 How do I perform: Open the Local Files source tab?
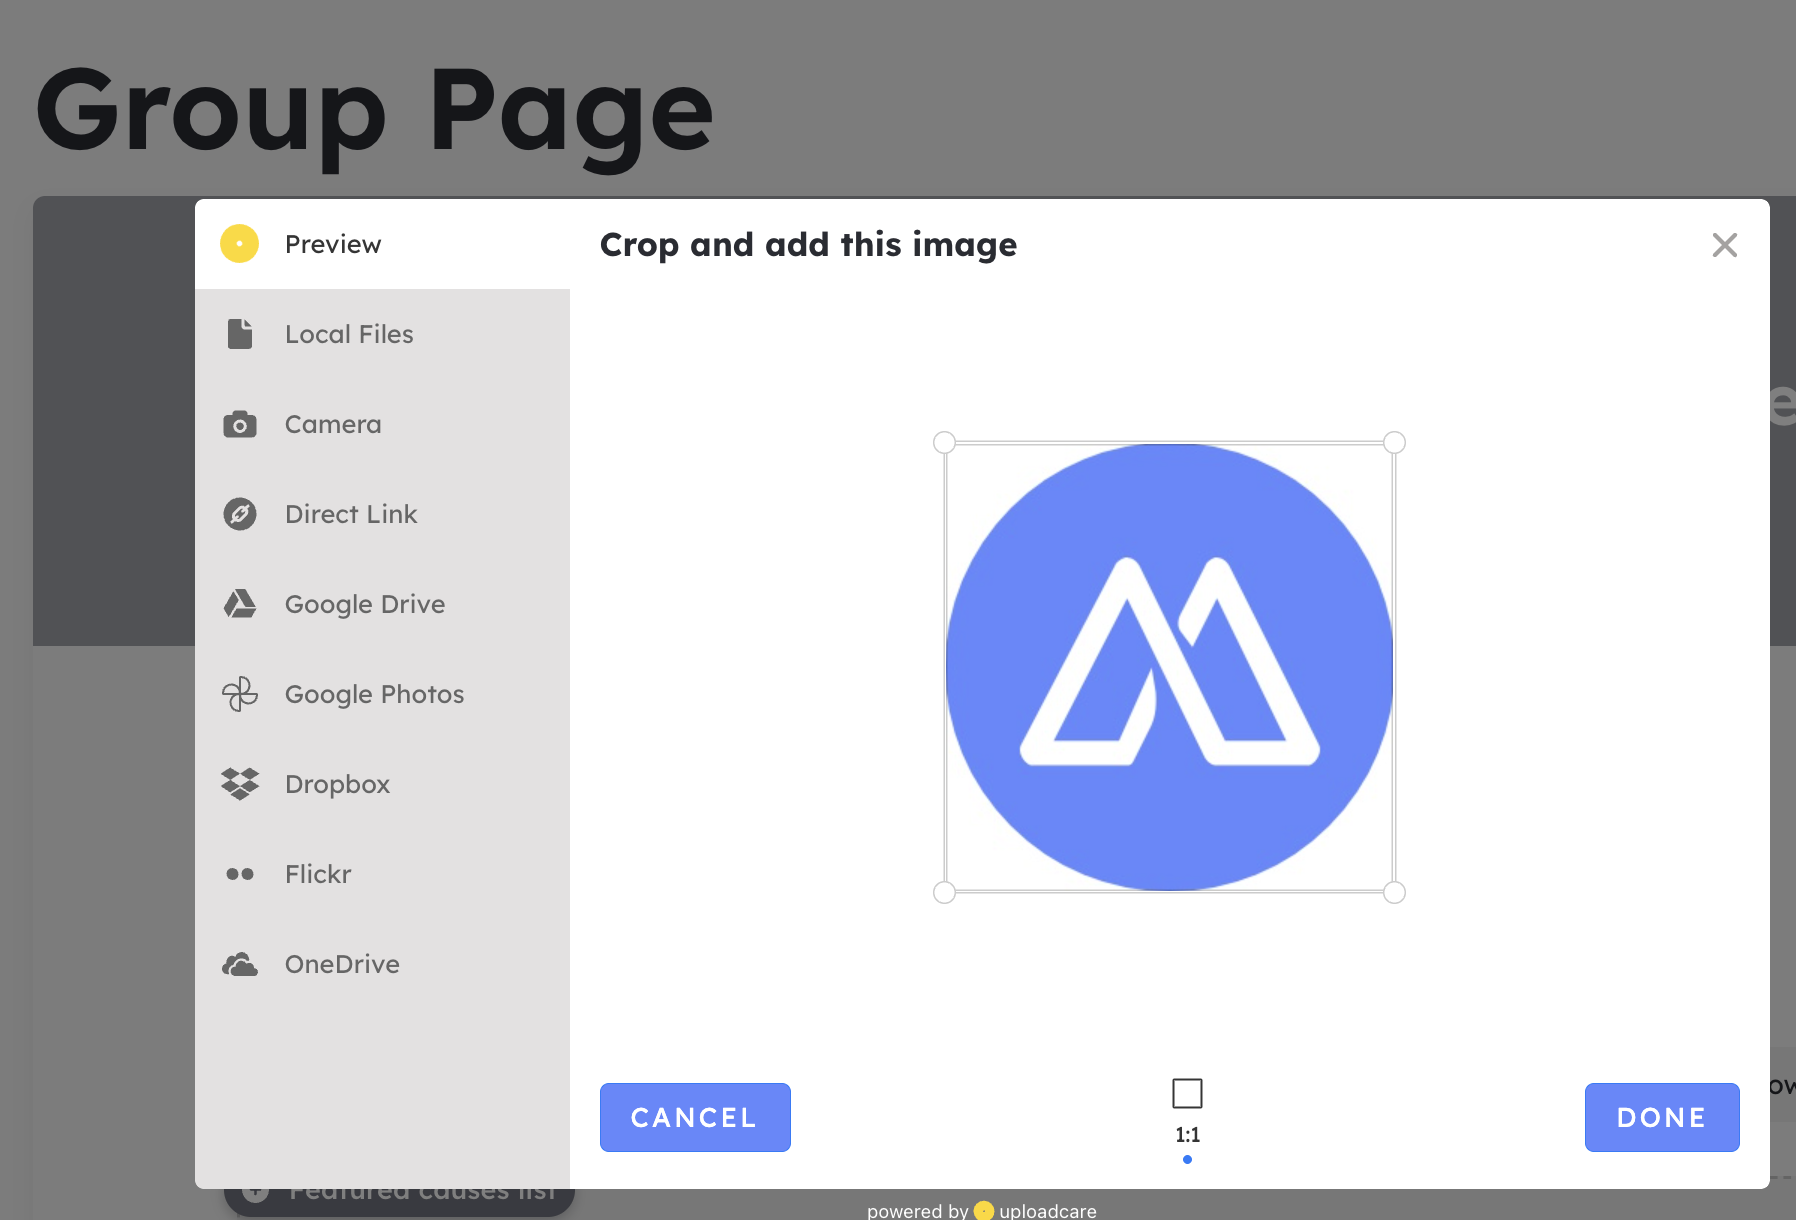382,334
